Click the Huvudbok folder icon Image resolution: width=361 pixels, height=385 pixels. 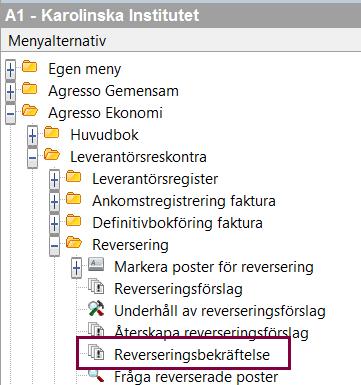point(52,133)
